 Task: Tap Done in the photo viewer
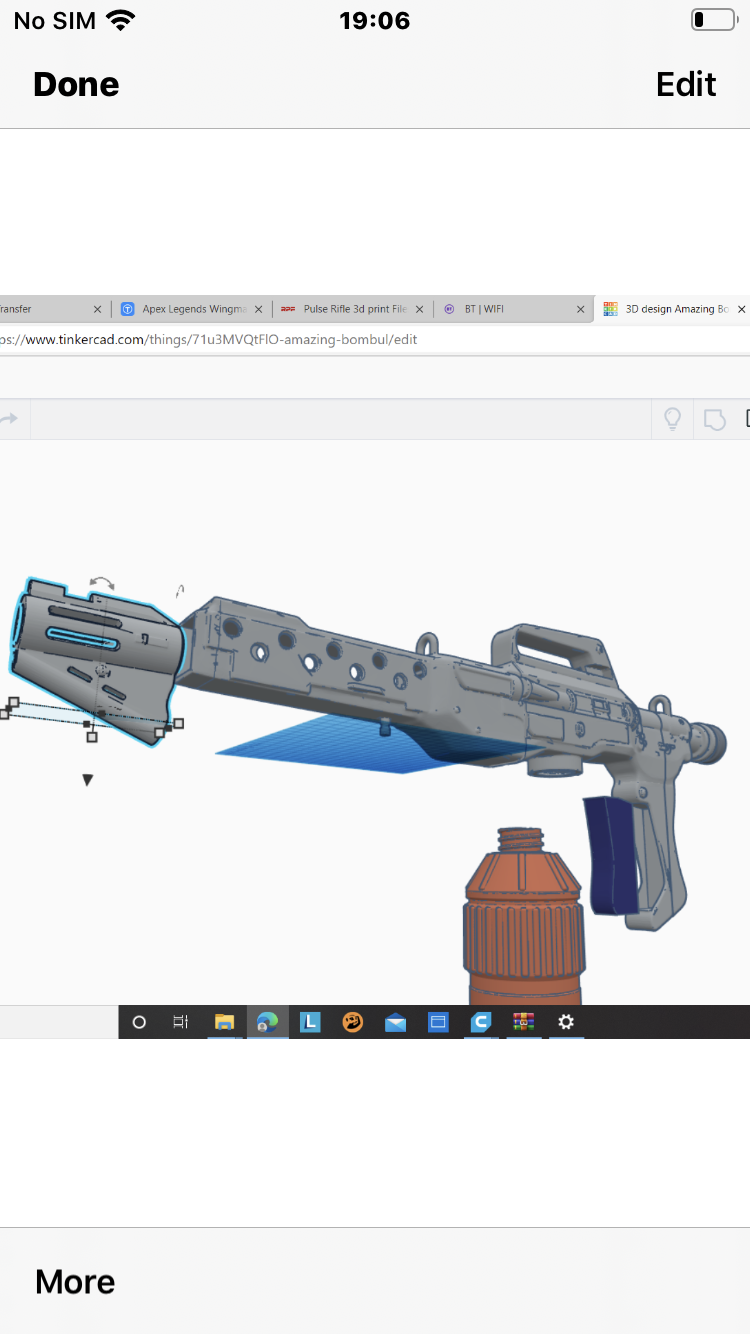(76, 84)
